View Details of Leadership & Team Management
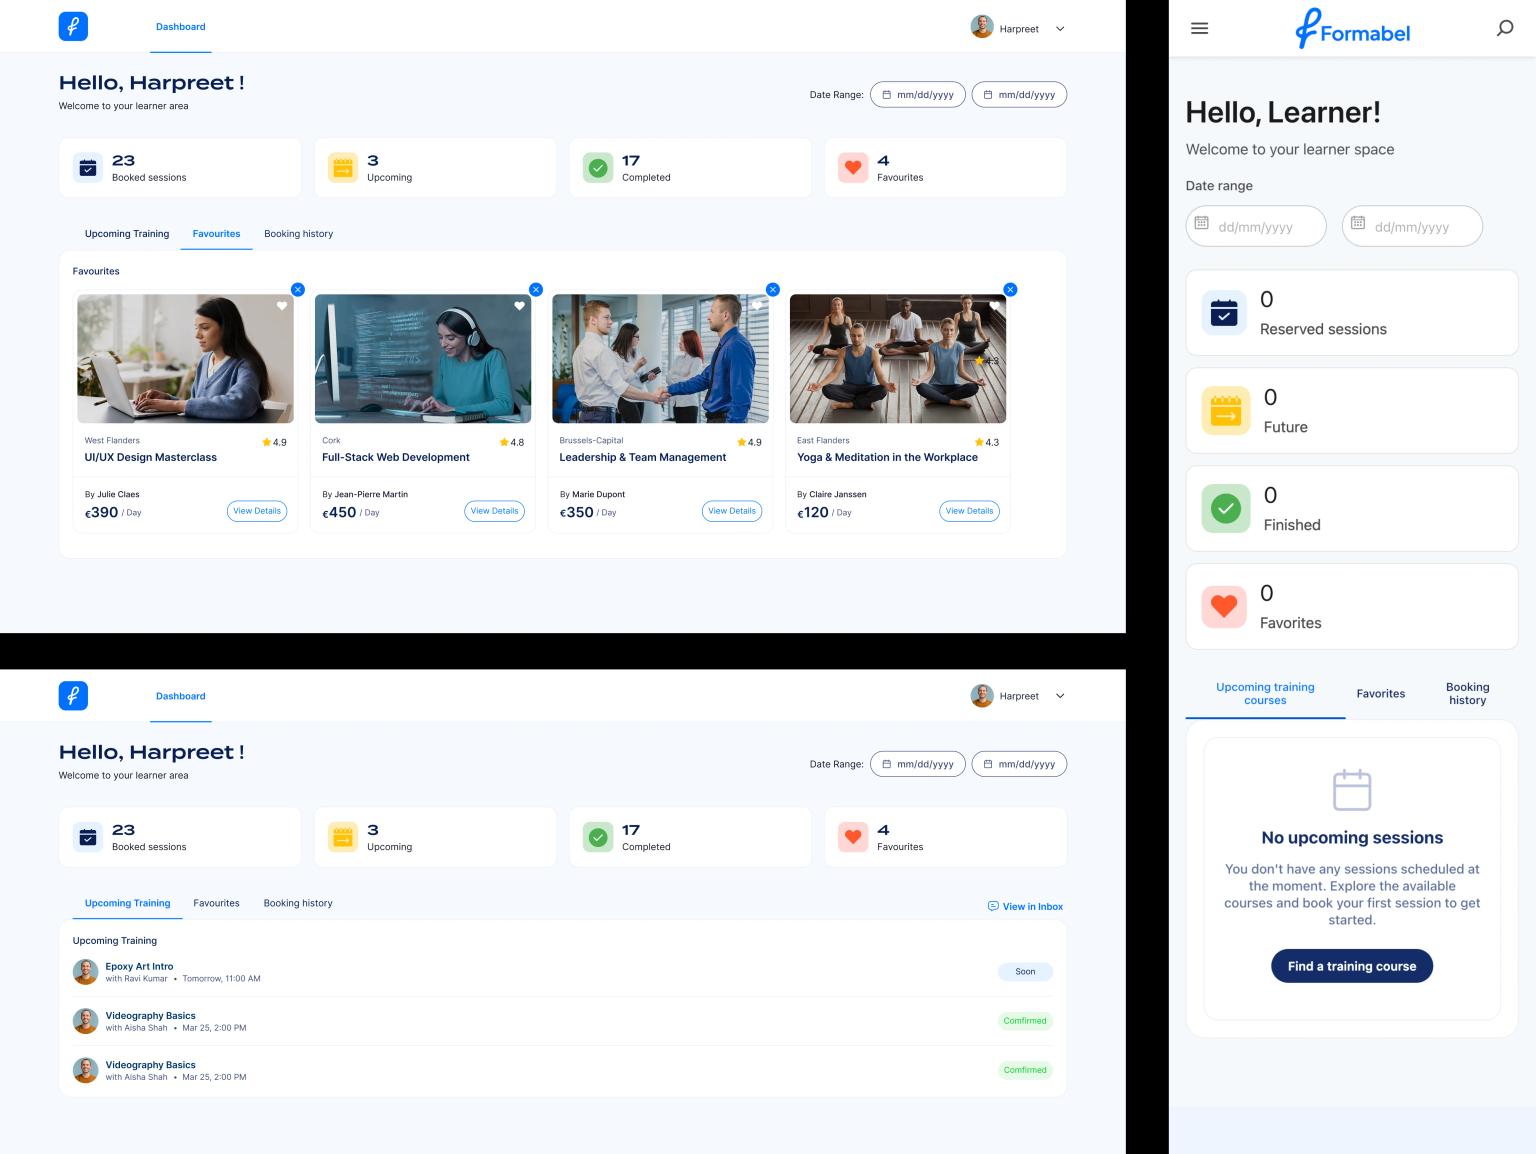 tap(732, 511)
